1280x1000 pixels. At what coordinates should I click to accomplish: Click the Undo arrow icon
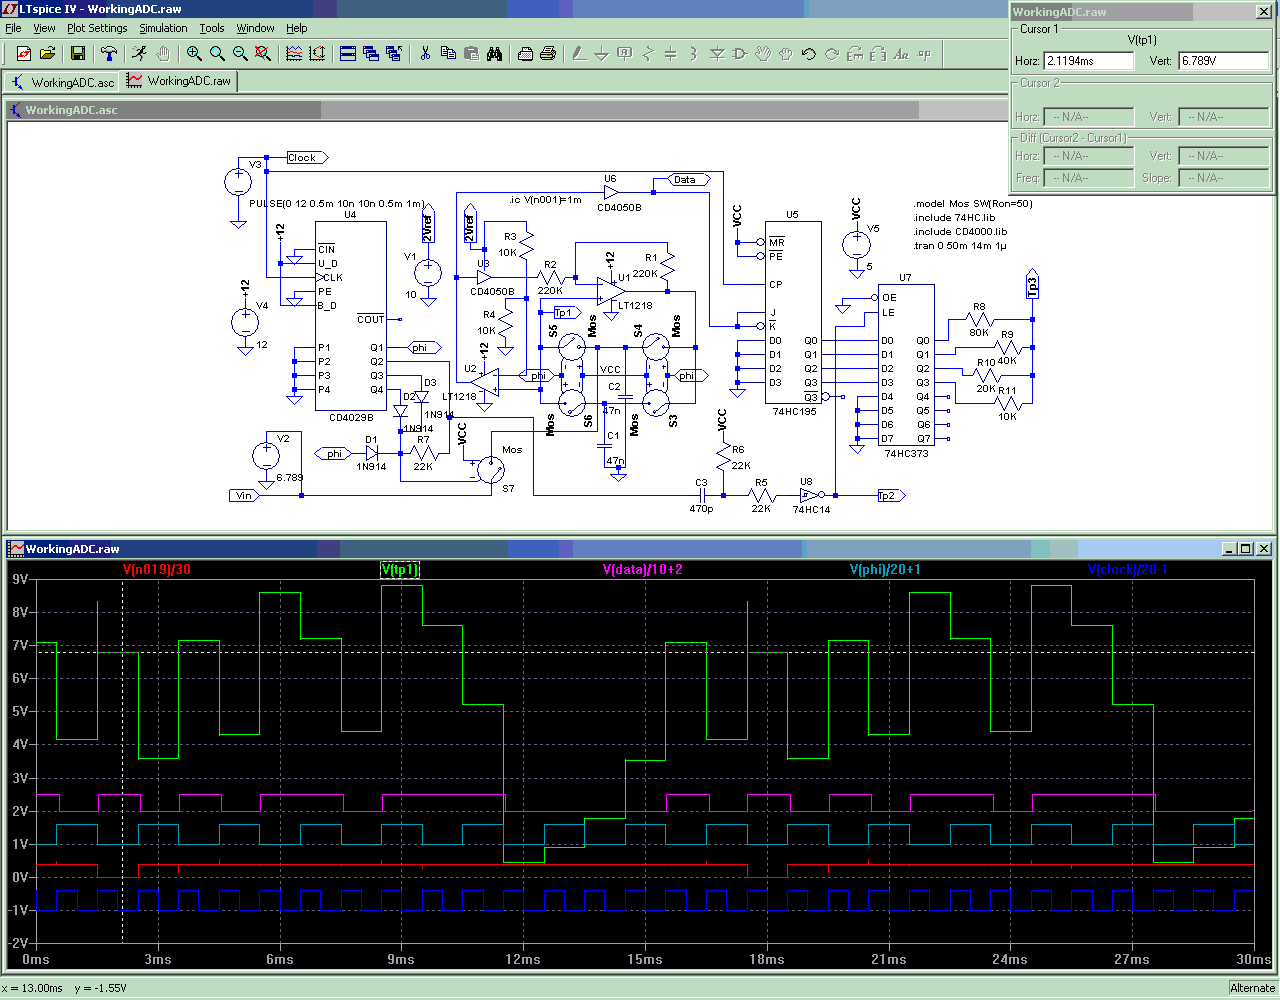click(x=809, y=54)
